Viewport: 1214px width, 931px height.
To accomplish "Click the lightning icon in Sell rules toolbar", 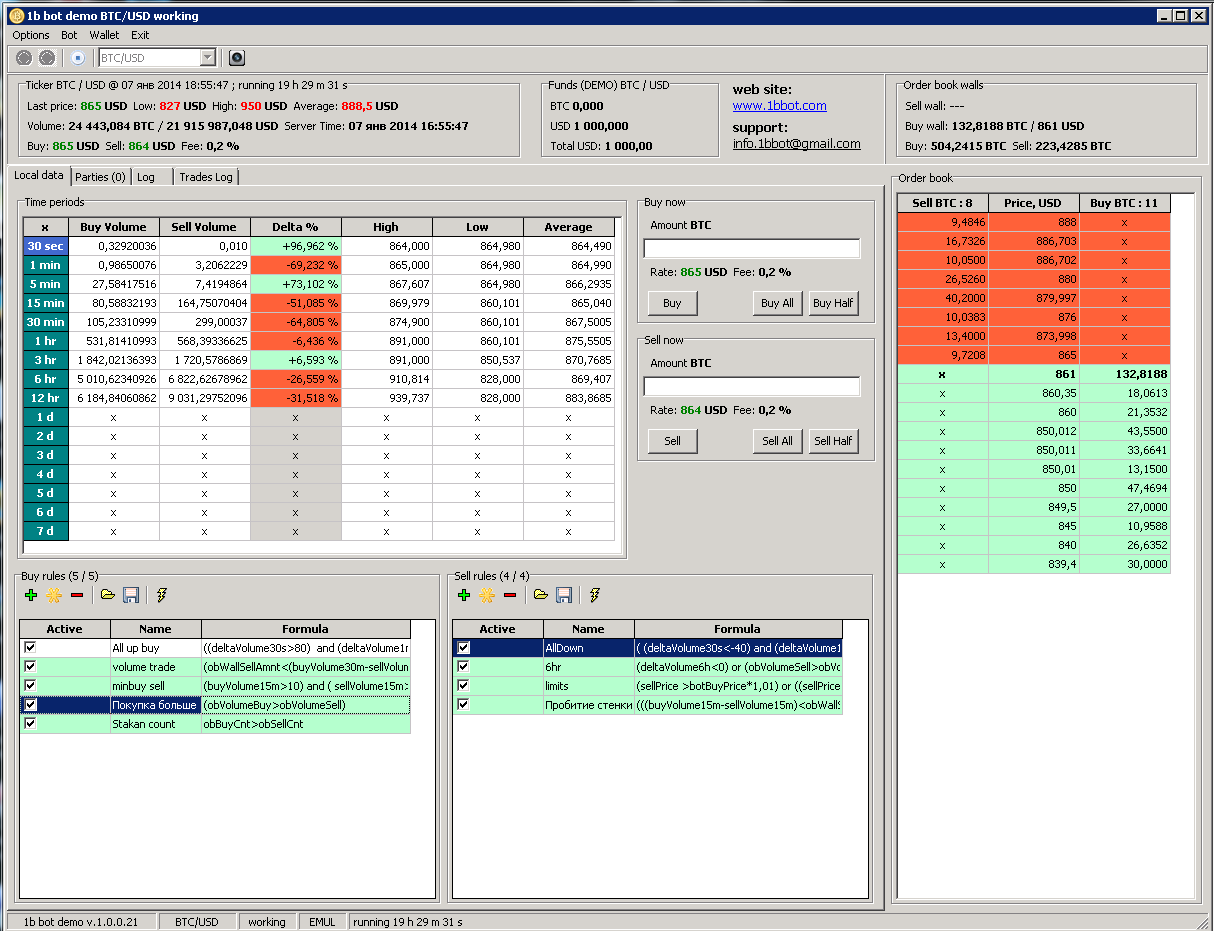I will [x=595, y=595].
